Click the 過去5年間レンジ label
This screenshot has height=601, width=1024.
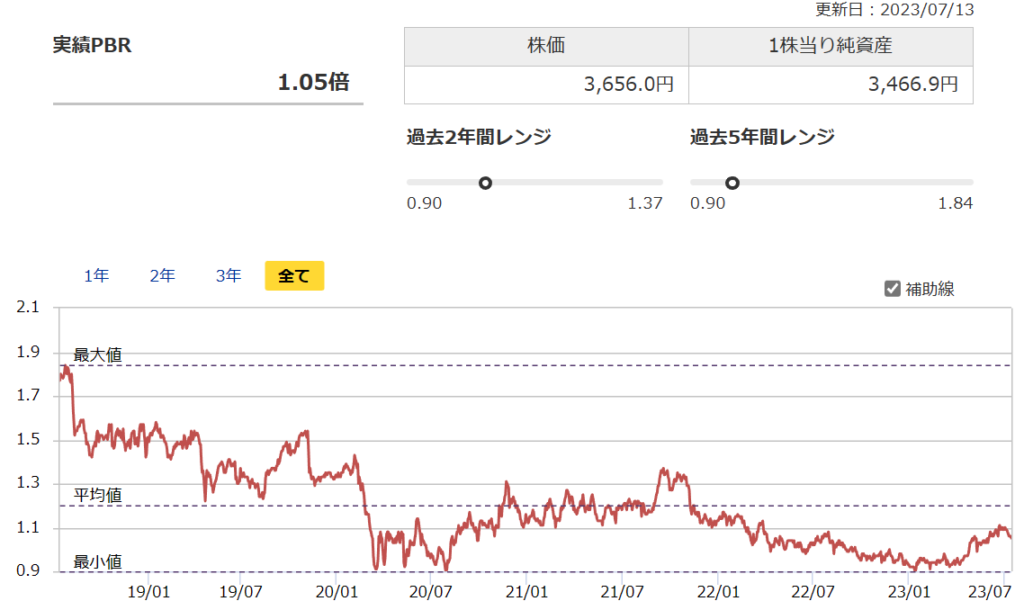[x=762, y=137]
